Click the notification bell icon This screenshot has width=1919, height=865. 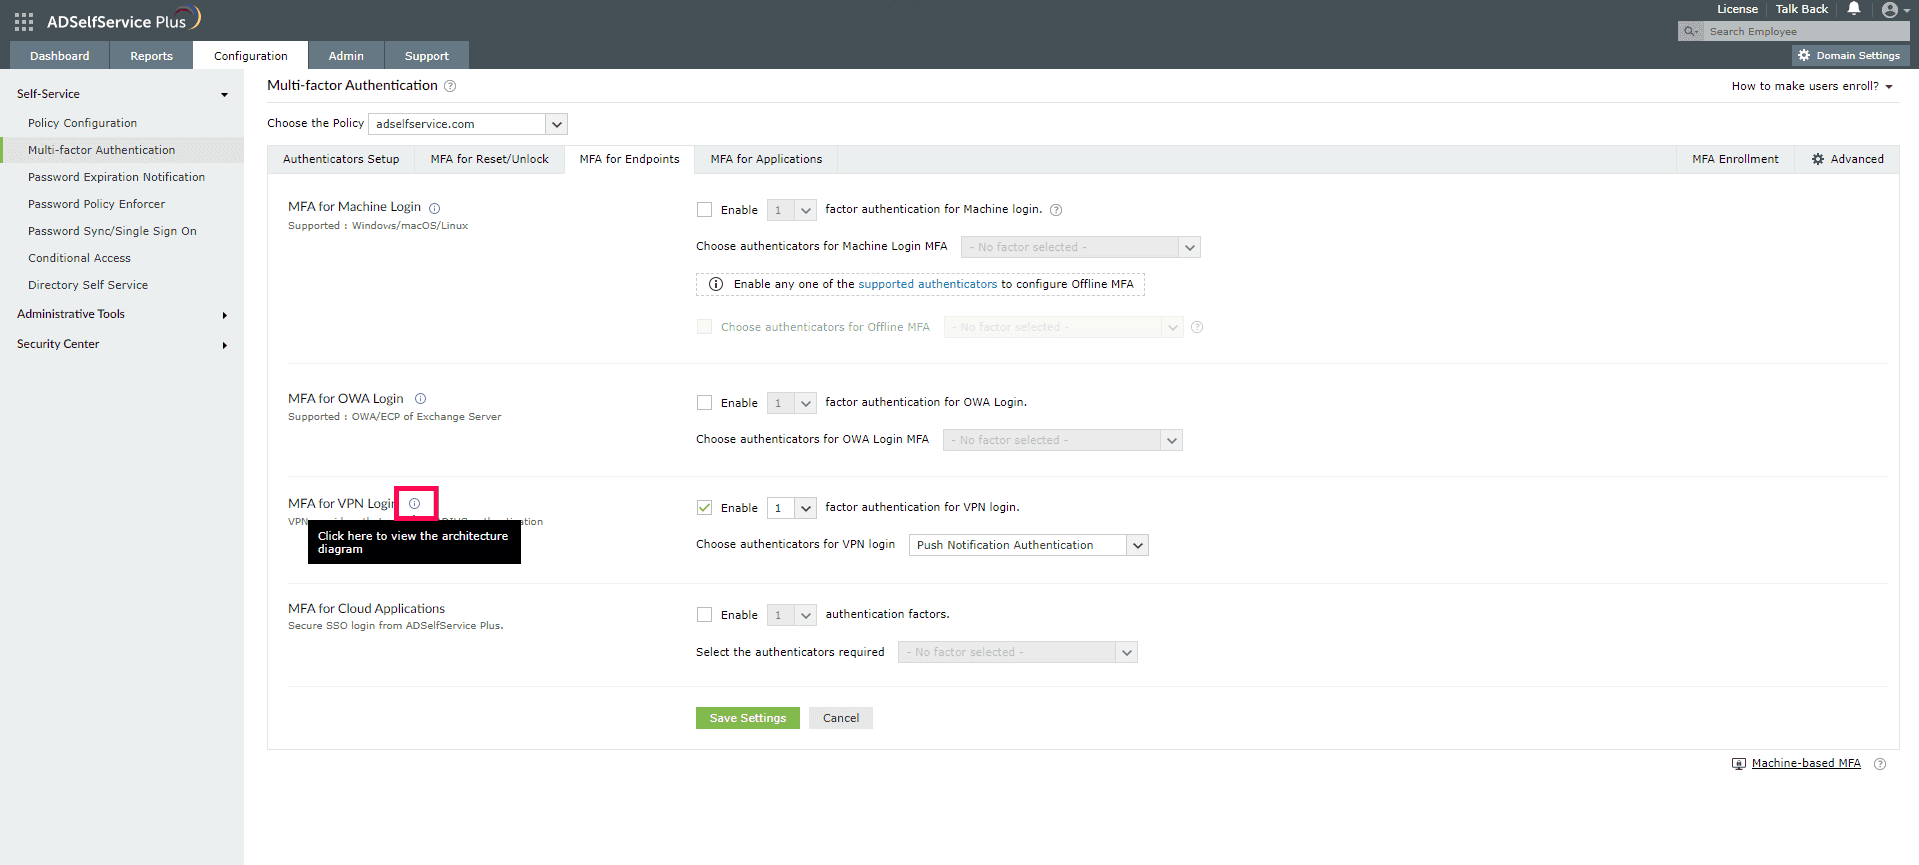[1854, 9]
